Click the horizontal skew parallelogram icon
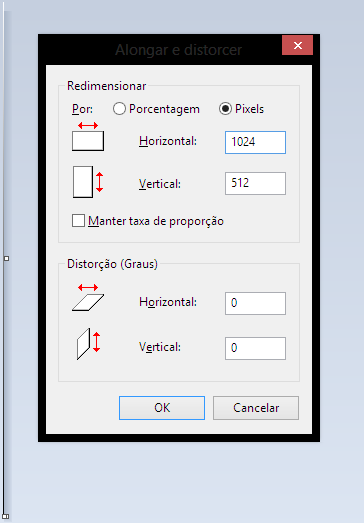The image size is (364, 523). tap(88, 298)
